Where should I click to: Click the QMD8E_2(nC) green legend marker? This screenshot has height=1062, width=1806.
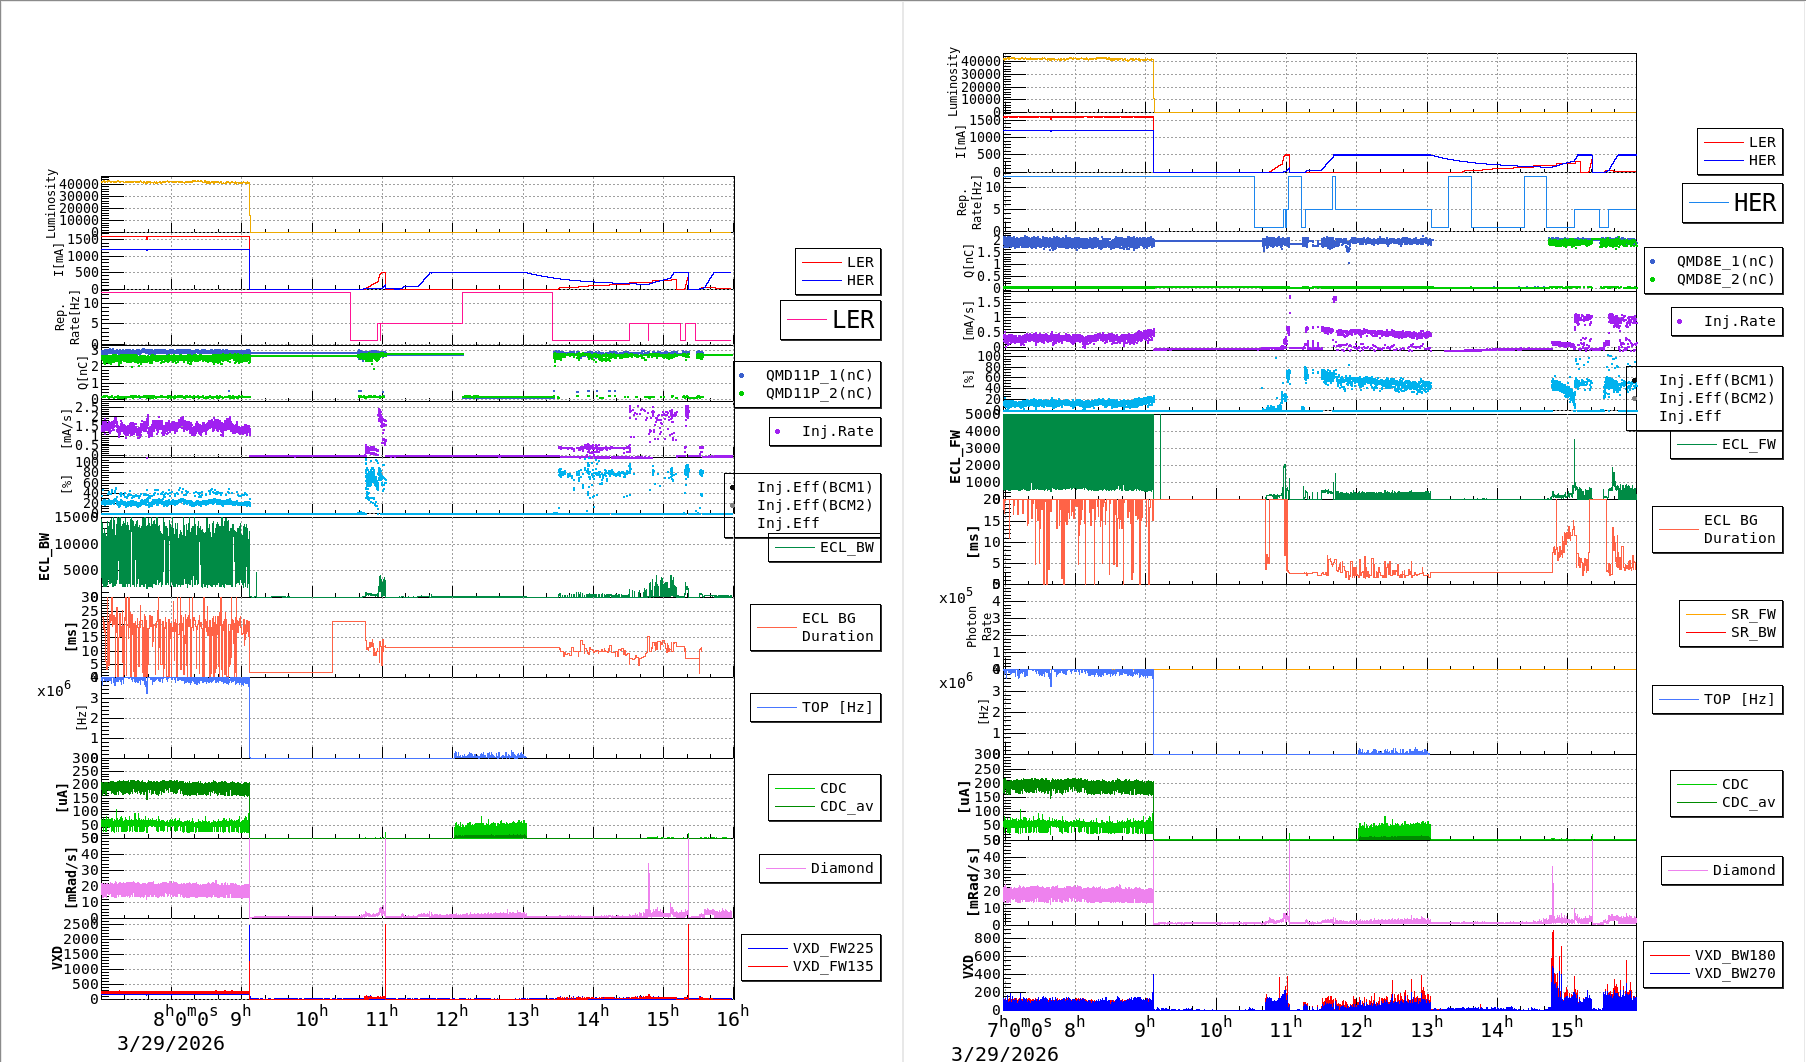[1652, 280]
